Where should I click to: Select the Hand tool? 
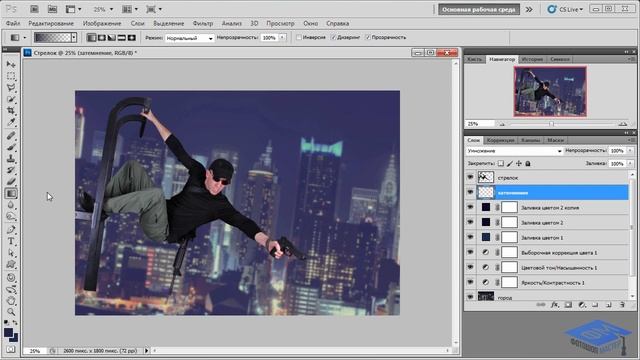11,301
